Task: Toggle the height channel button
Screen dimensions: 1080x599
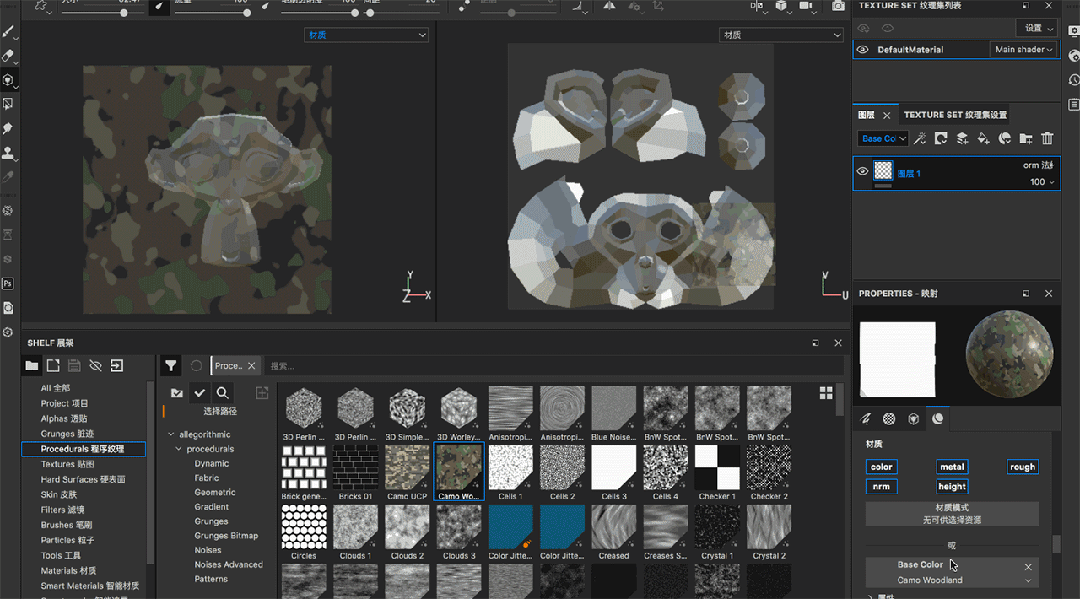Action: 953,487
